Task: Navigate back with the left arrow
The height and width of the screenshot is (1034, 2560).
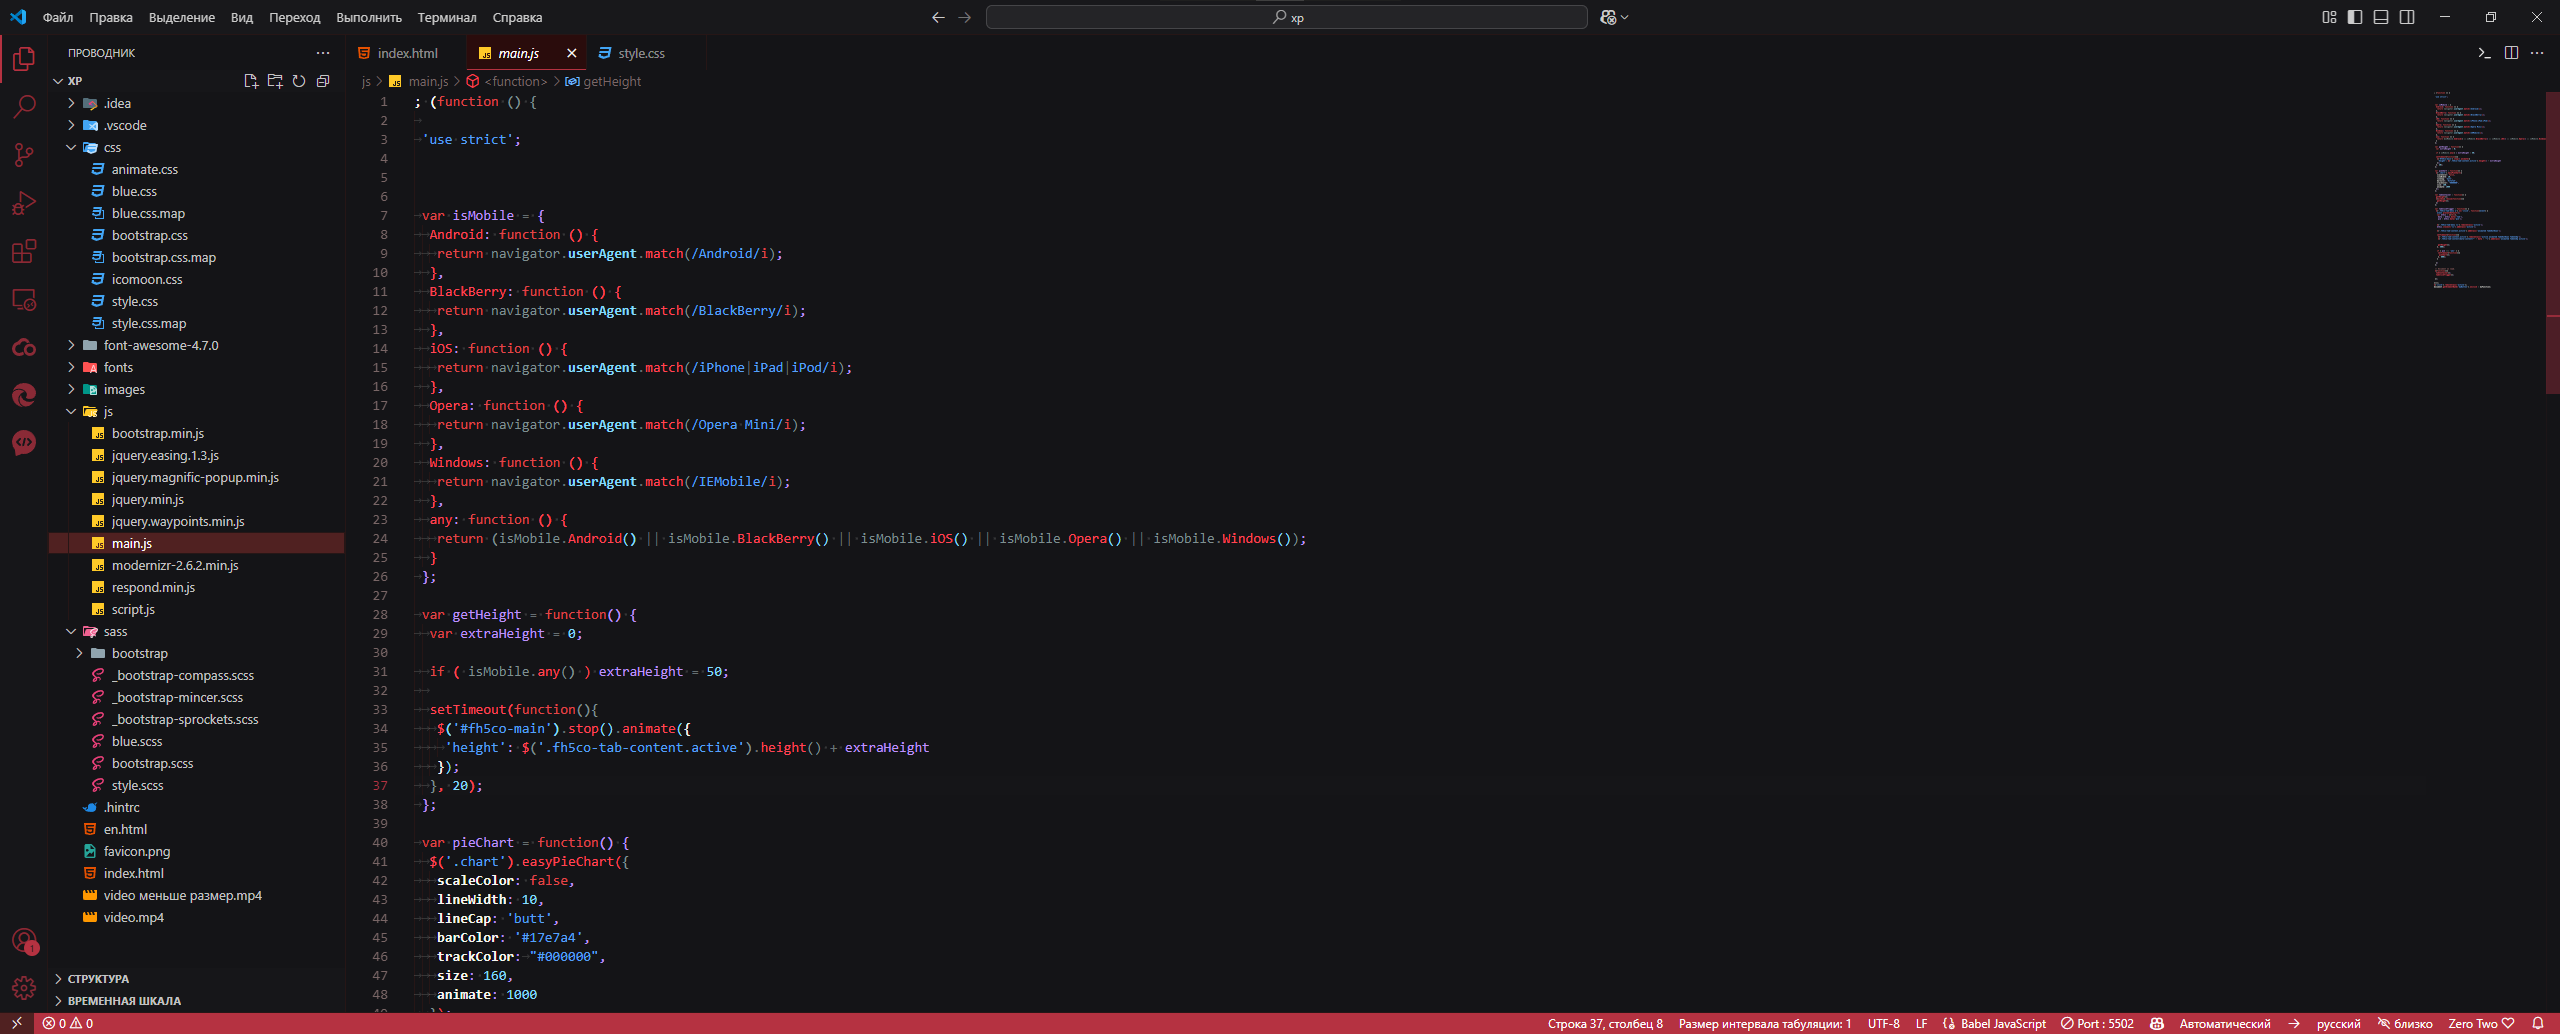Action: (x=938, y=17)
